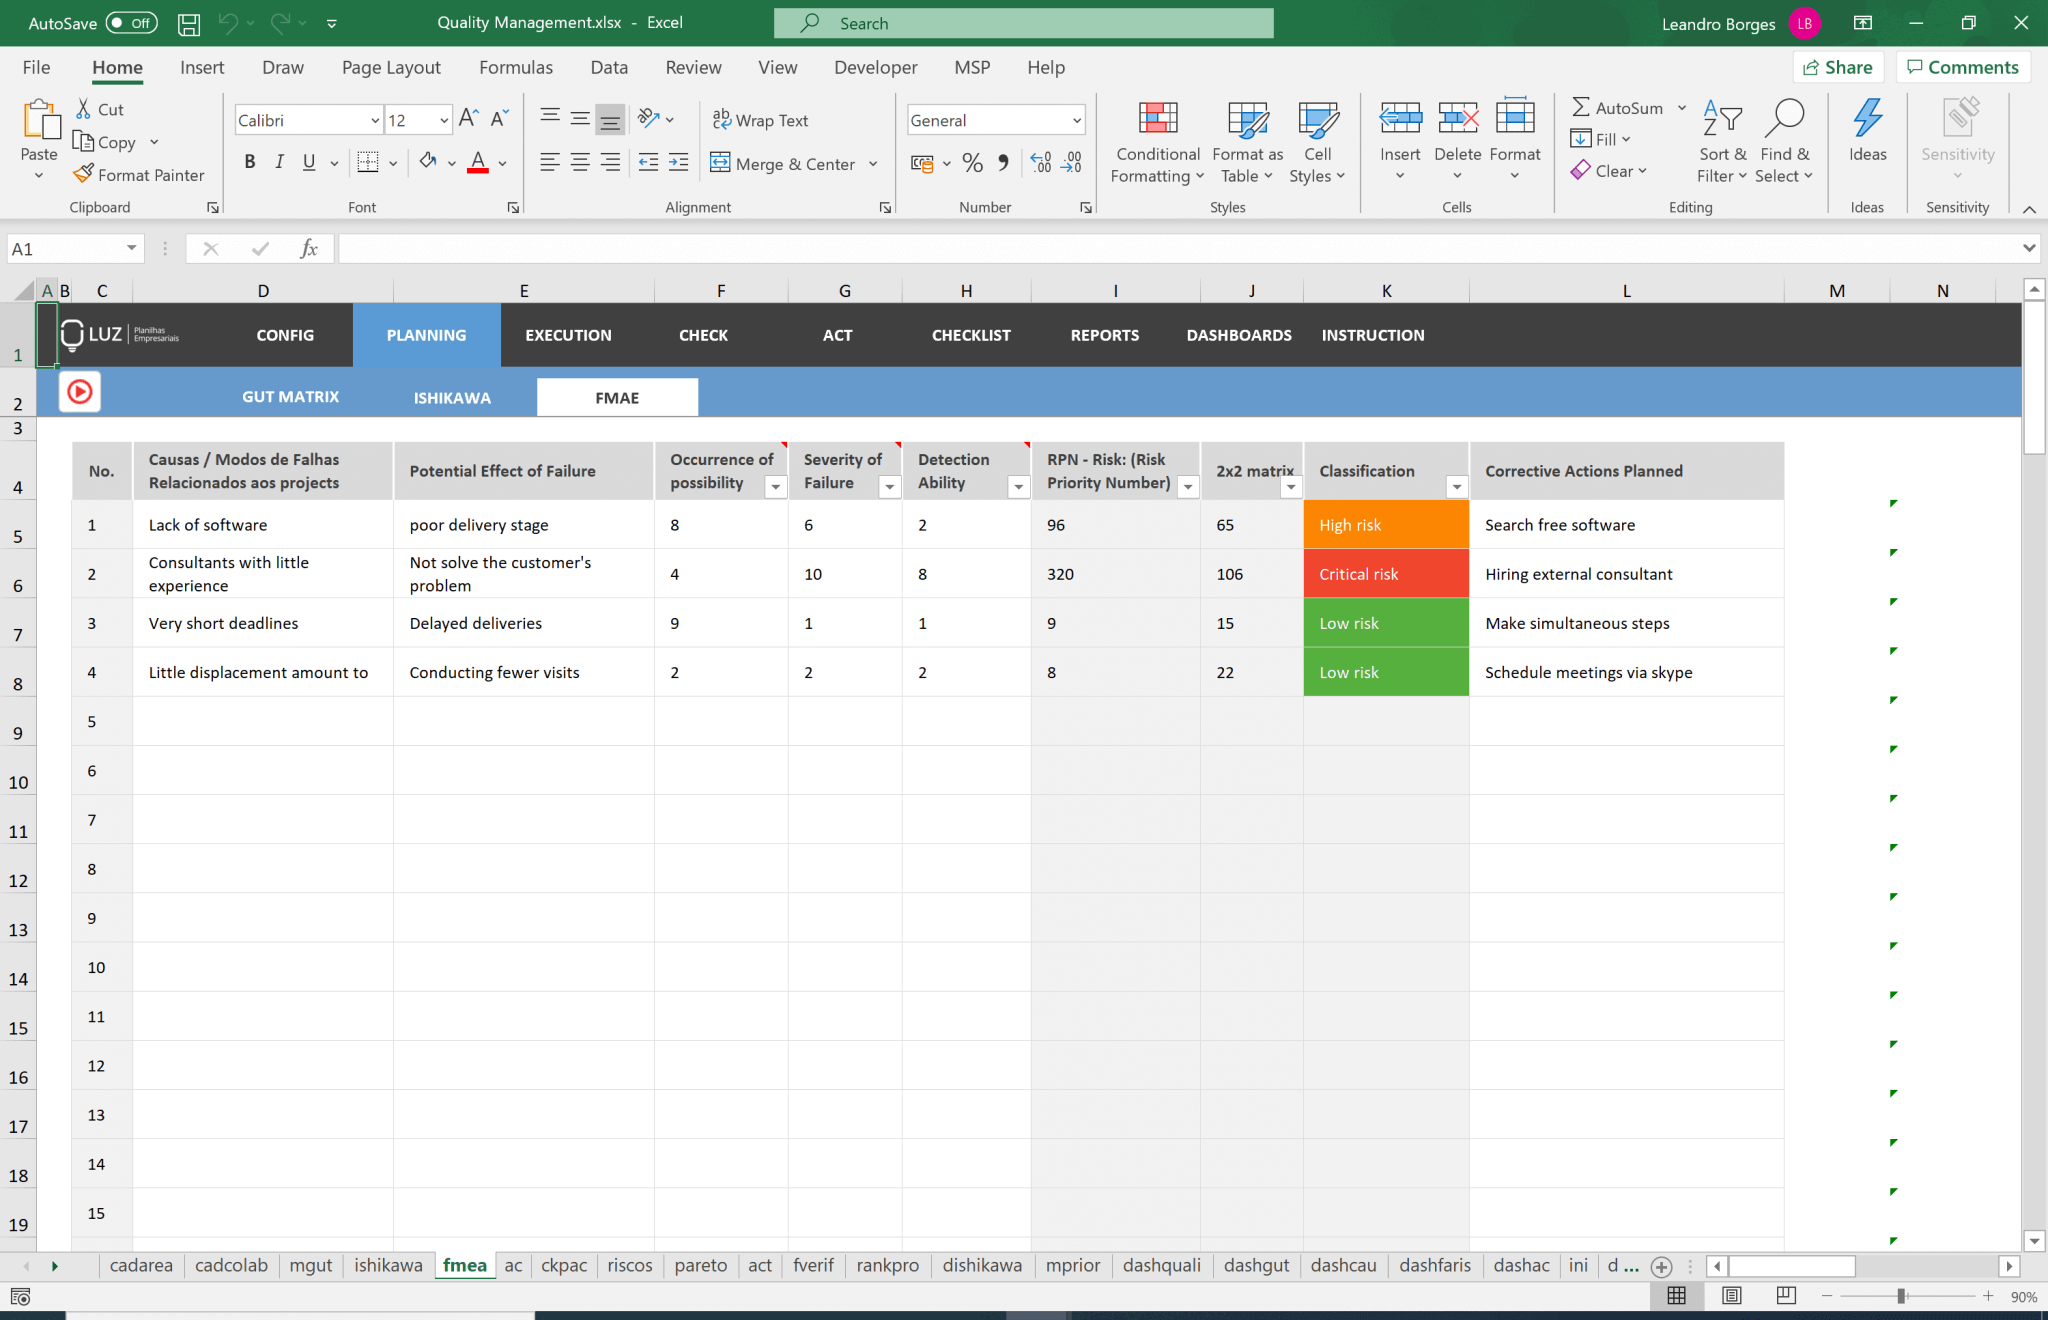The image size is (2048, 1320).
Task: Toggle Bottom Align for selected cells
Action: pyautogui.click(x=610, y=120)
